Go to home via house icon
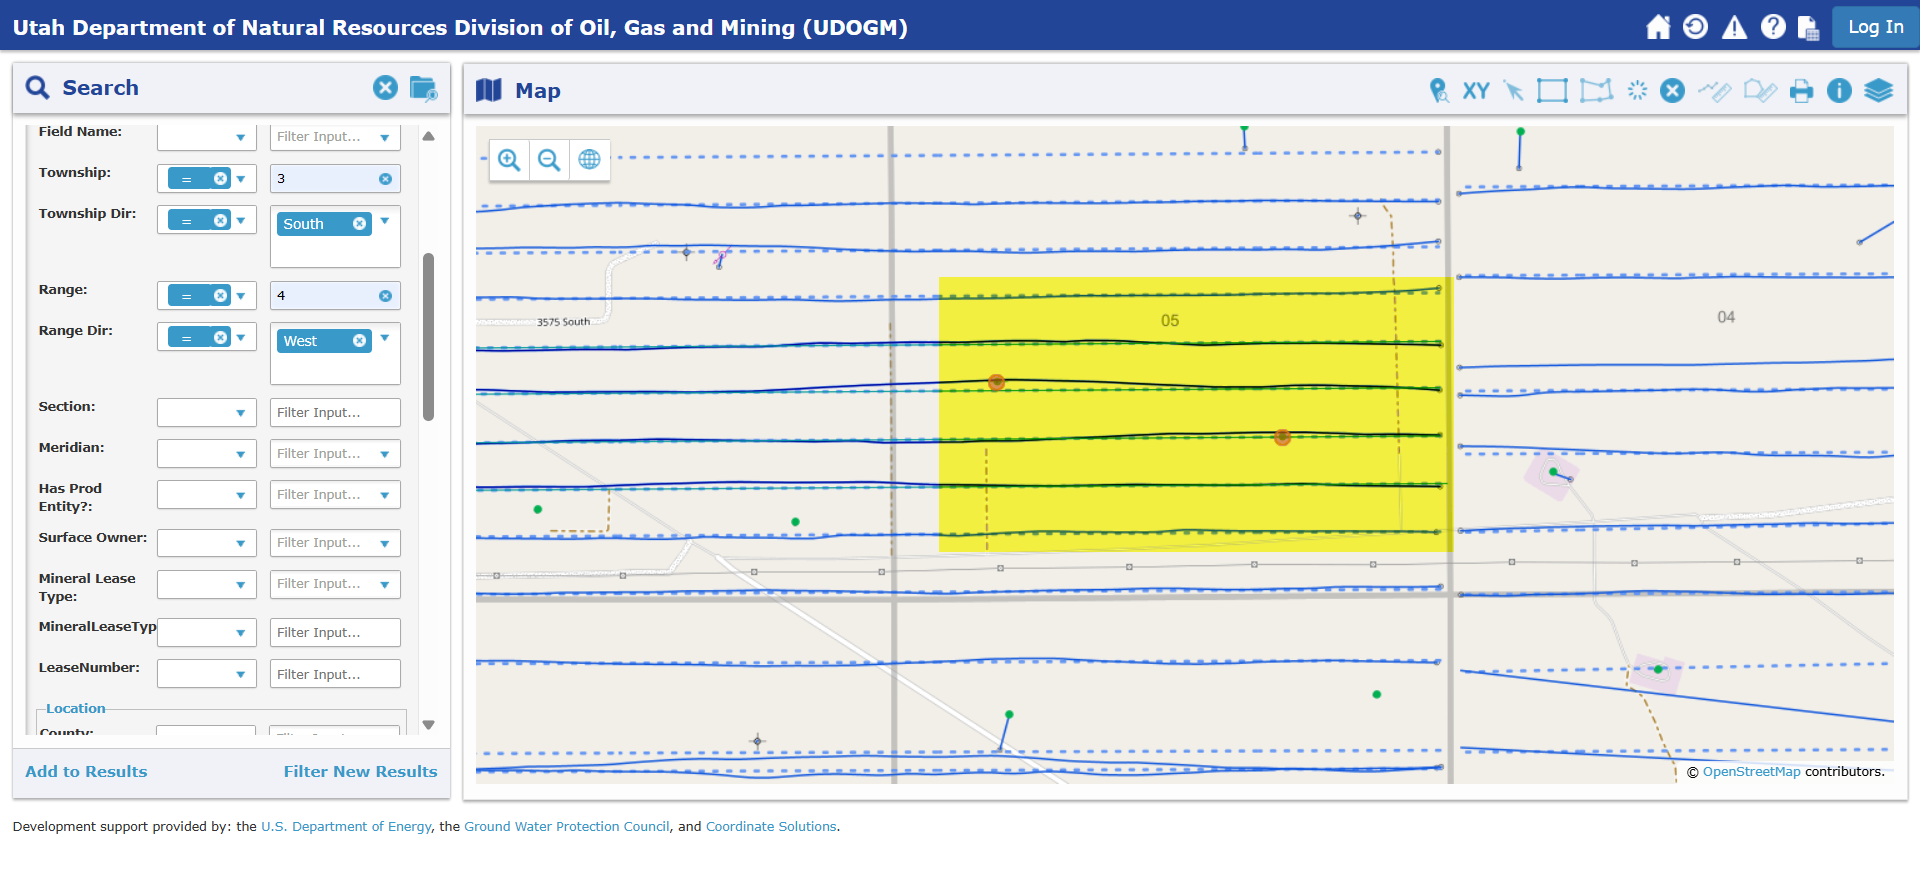 pyautogui.click(x=1658, y=27)
